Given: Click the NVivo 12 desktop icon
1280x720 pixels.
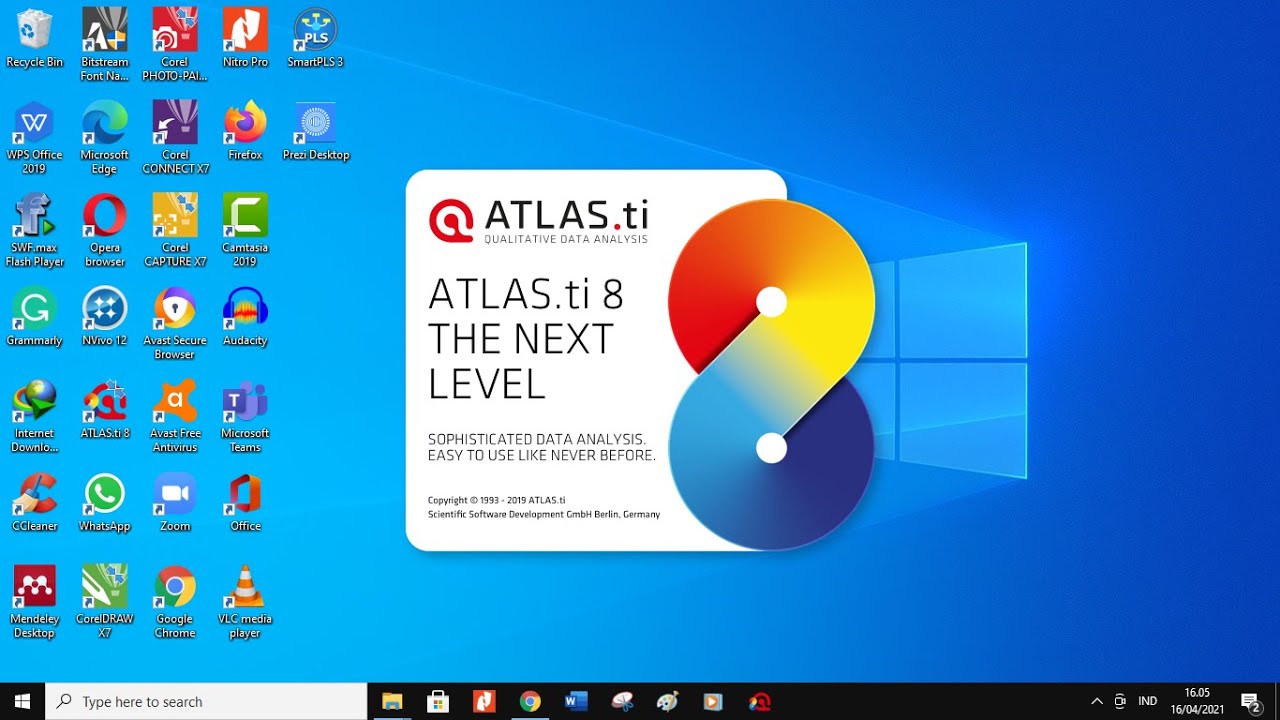Looking at the screenshot, I should click(x=105, y=317).
